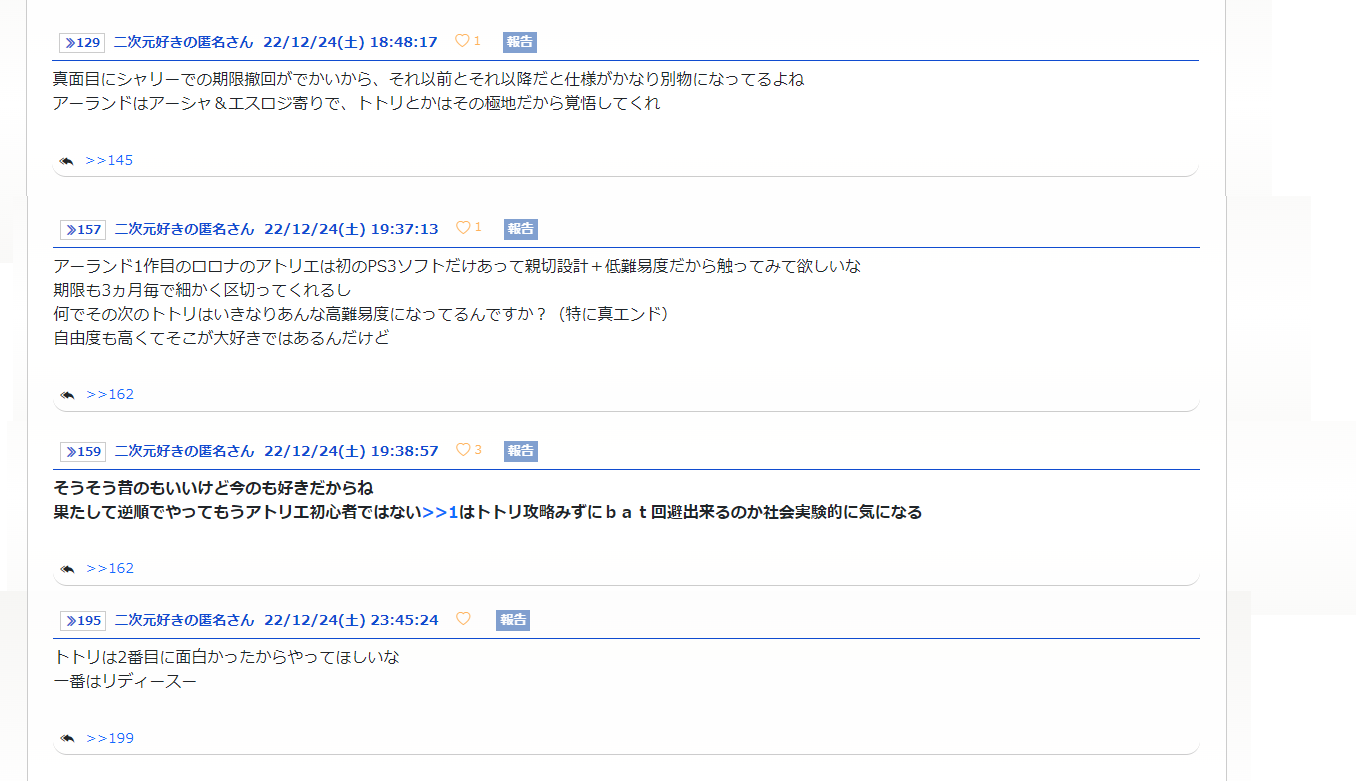Click timestamp 22/12/24(土) 19:38:57
Viewport: 1356px width, 781px height.
351,451
